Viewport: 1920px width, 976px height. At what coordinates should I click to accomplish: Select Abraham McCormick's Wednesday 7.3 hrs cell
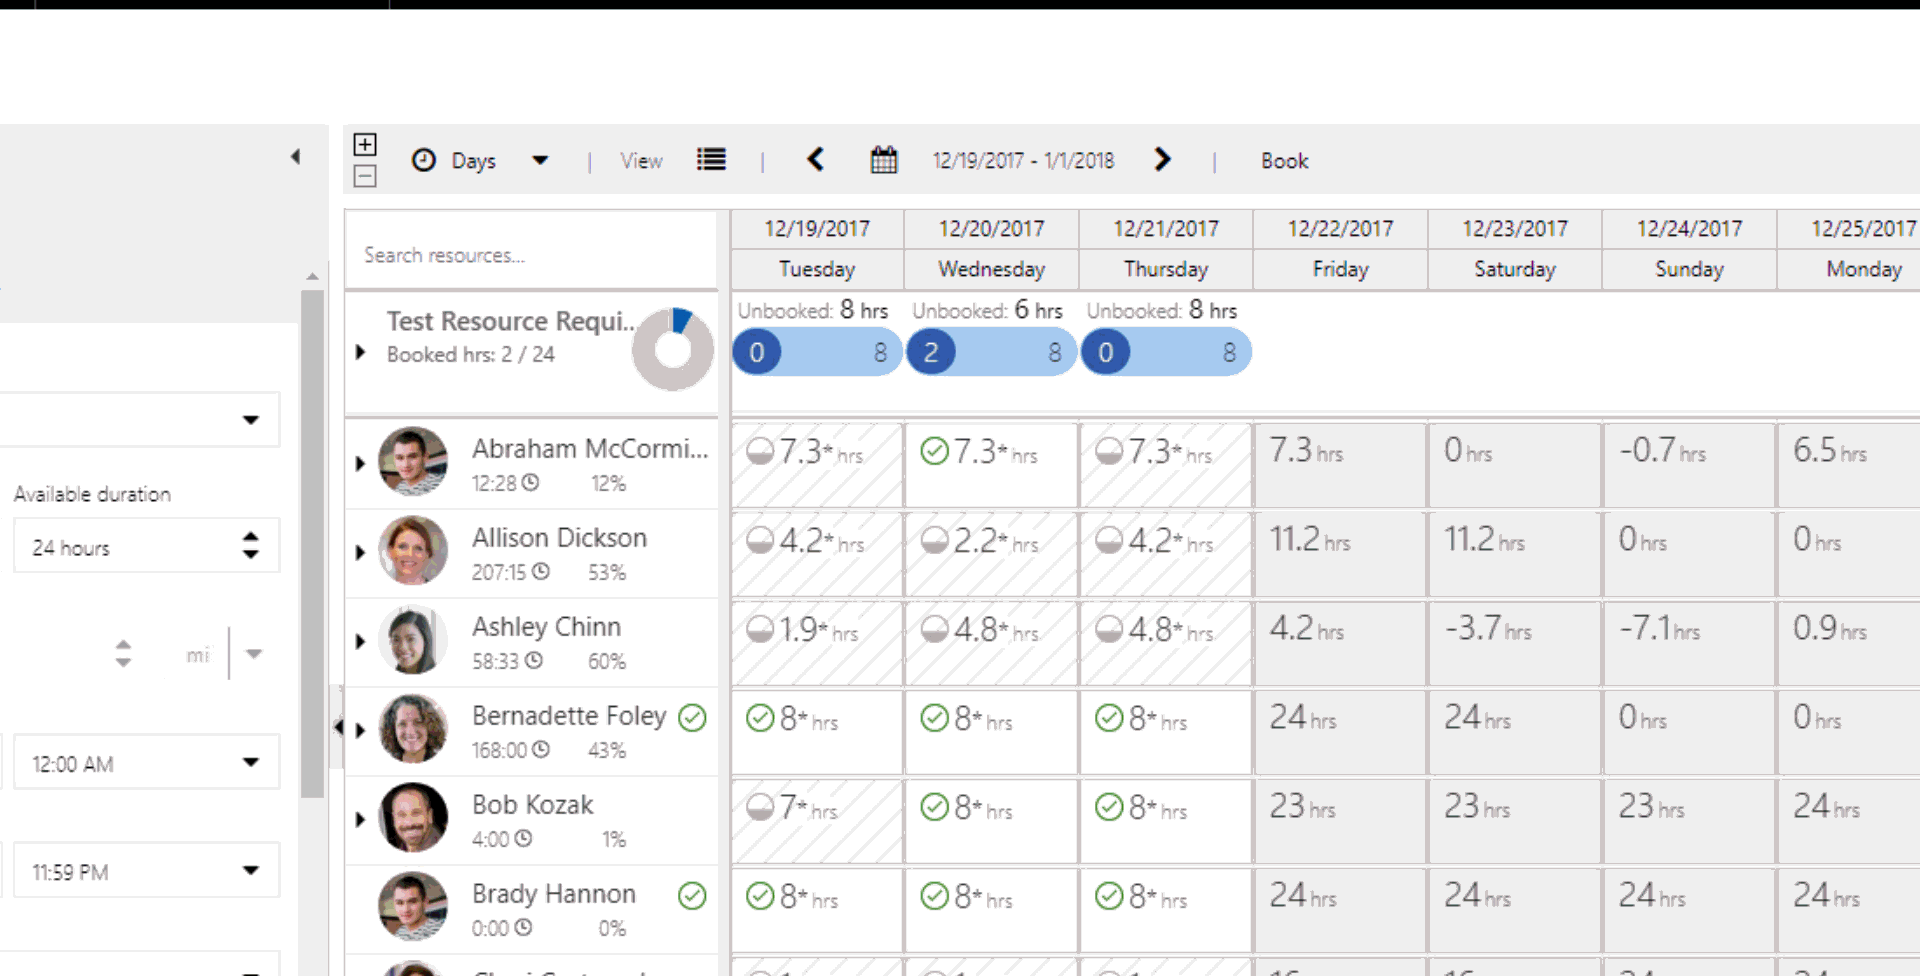pos(990,464)
